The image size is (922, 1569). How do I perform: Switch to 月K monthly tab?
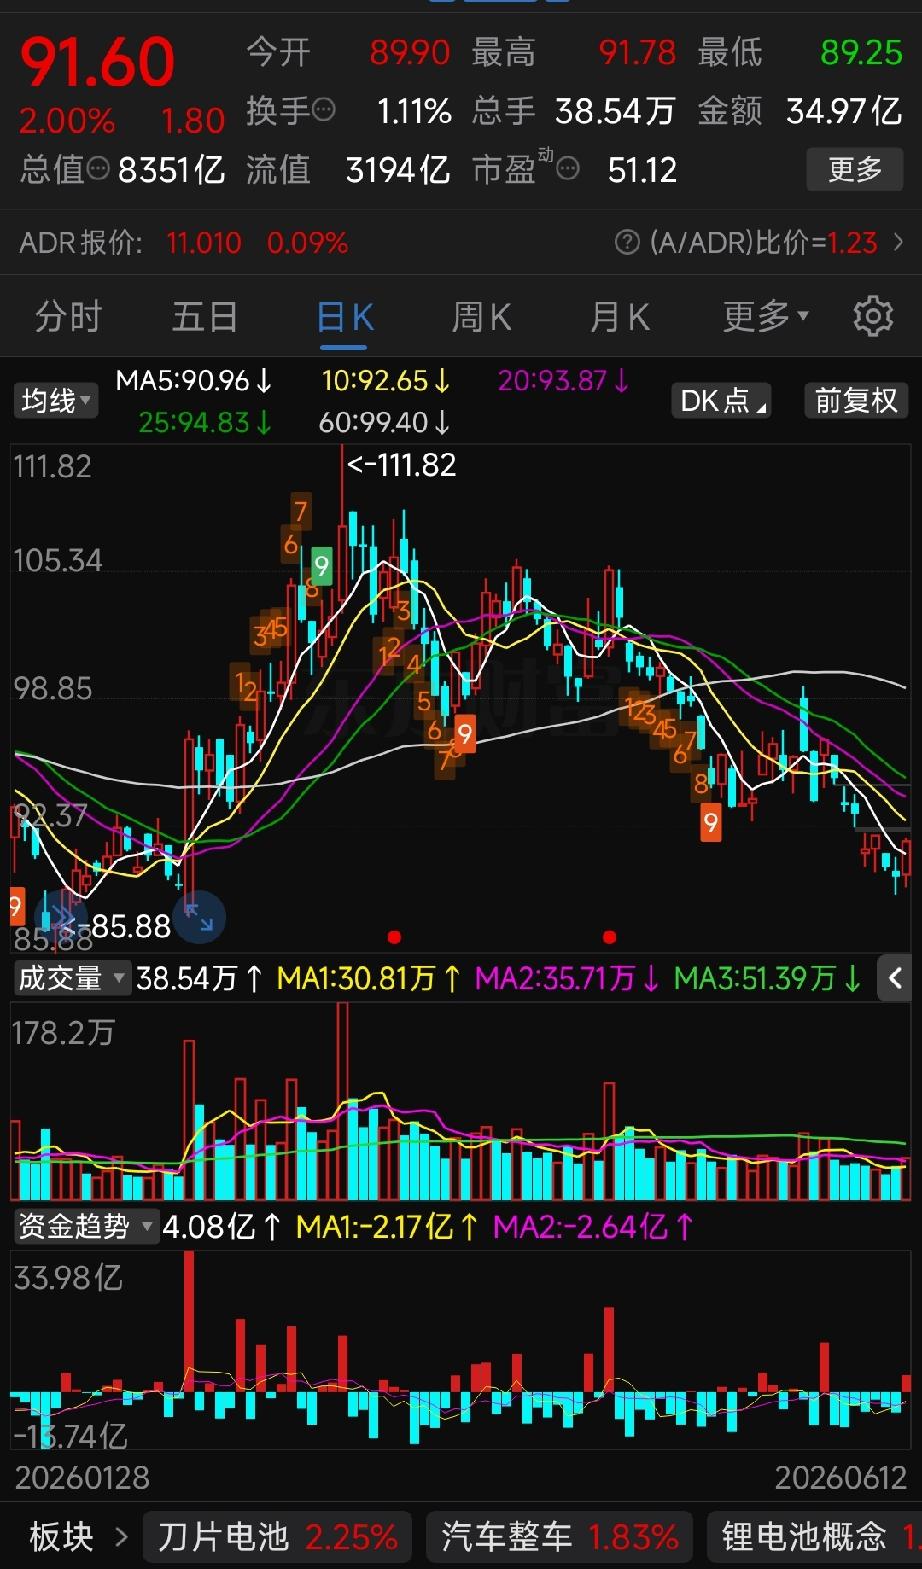click(619, 317)
